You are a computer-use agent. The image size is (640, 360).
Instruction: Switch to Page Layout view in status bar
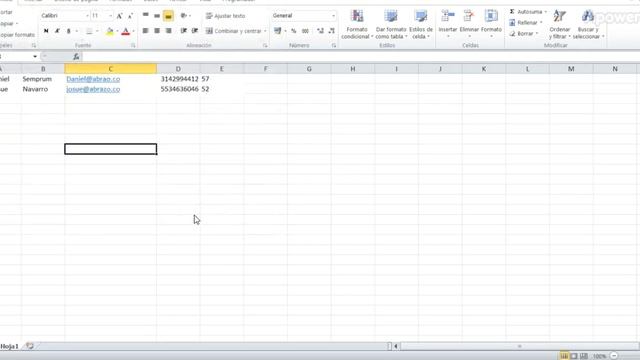(x=574, y=356)
